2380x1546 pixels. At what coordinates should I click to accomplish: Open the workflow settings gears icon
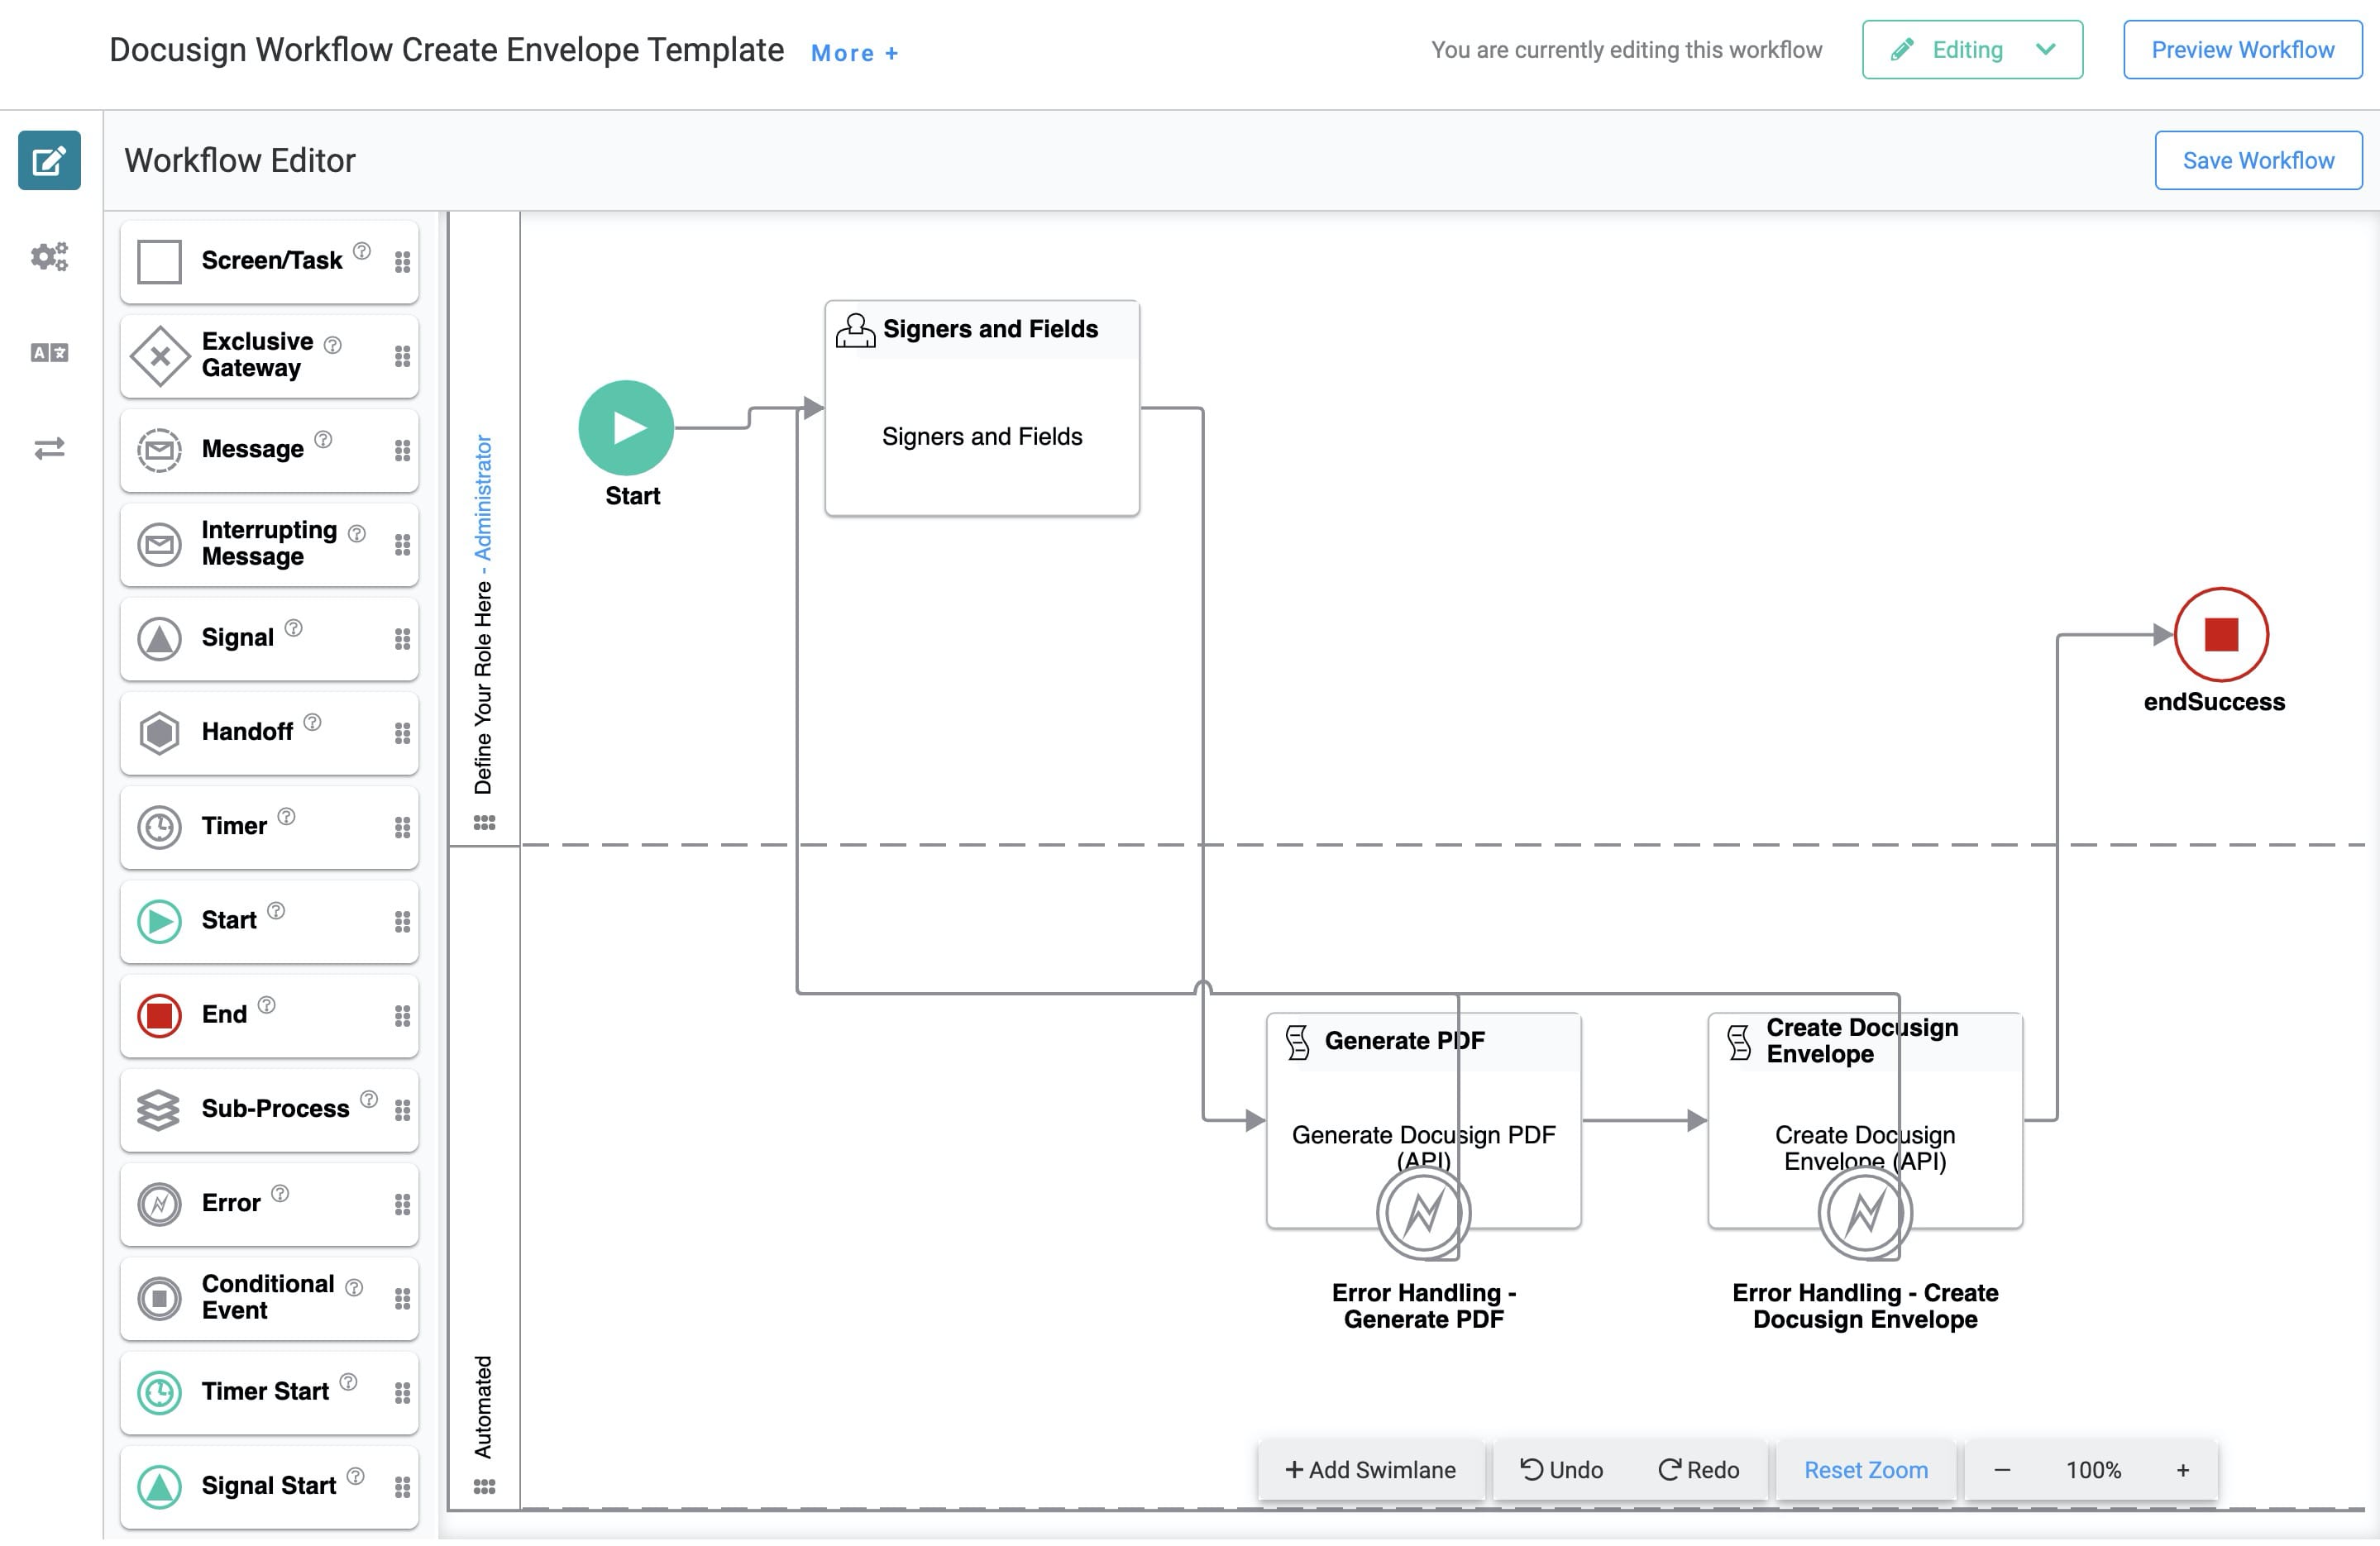(x=49, y=256)
